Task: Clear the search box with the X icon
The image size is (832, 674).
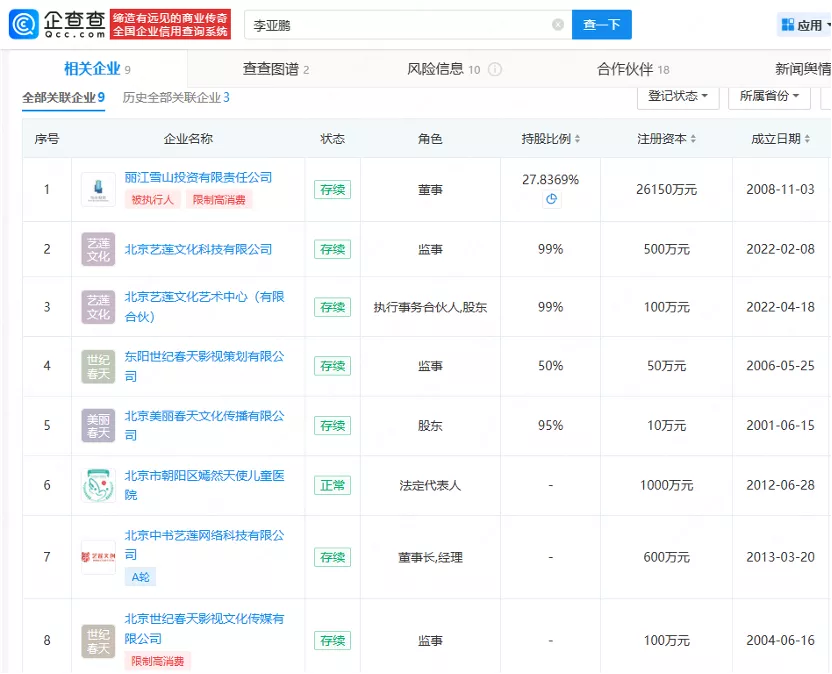Action: click(x=557, y=25)
